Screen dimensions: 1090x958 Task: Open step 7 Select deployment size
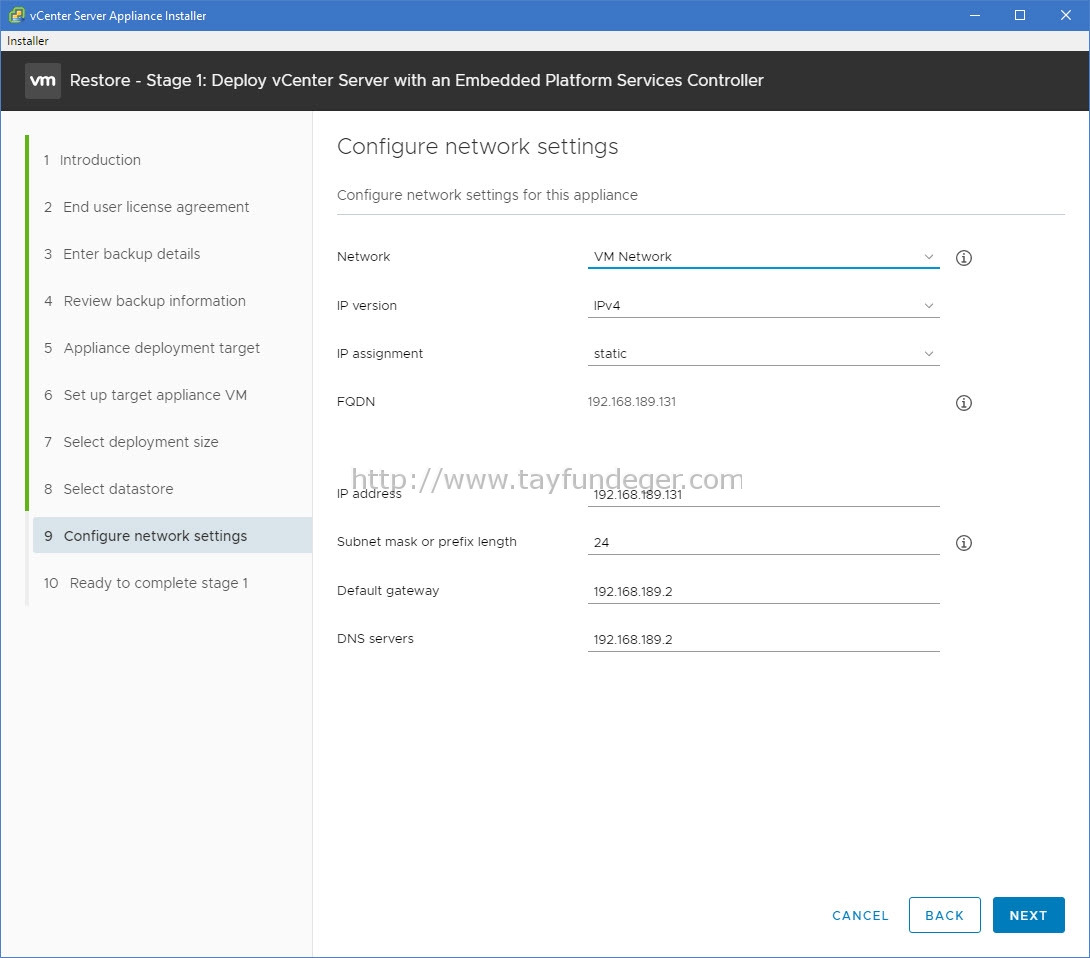pos(131,442)
